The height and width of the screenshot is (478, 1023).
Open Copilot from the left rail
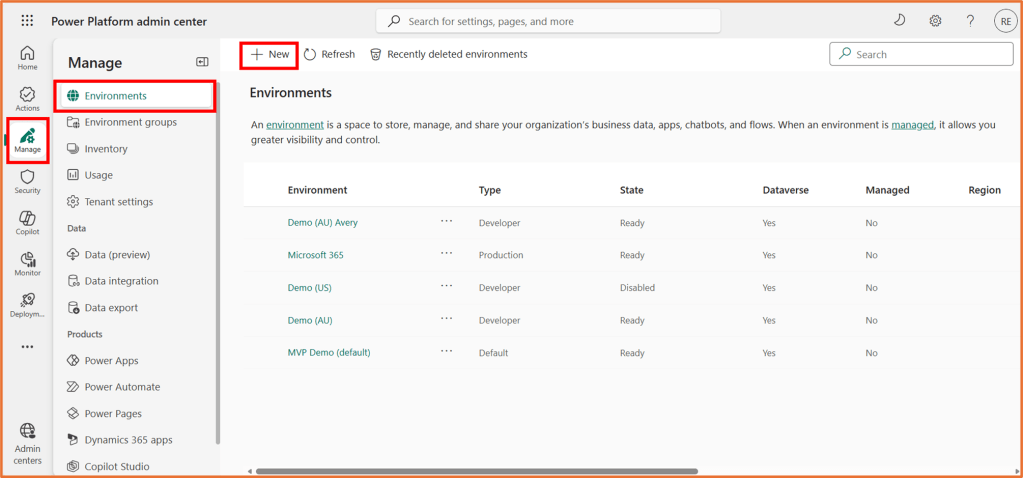tap(27, 222)
